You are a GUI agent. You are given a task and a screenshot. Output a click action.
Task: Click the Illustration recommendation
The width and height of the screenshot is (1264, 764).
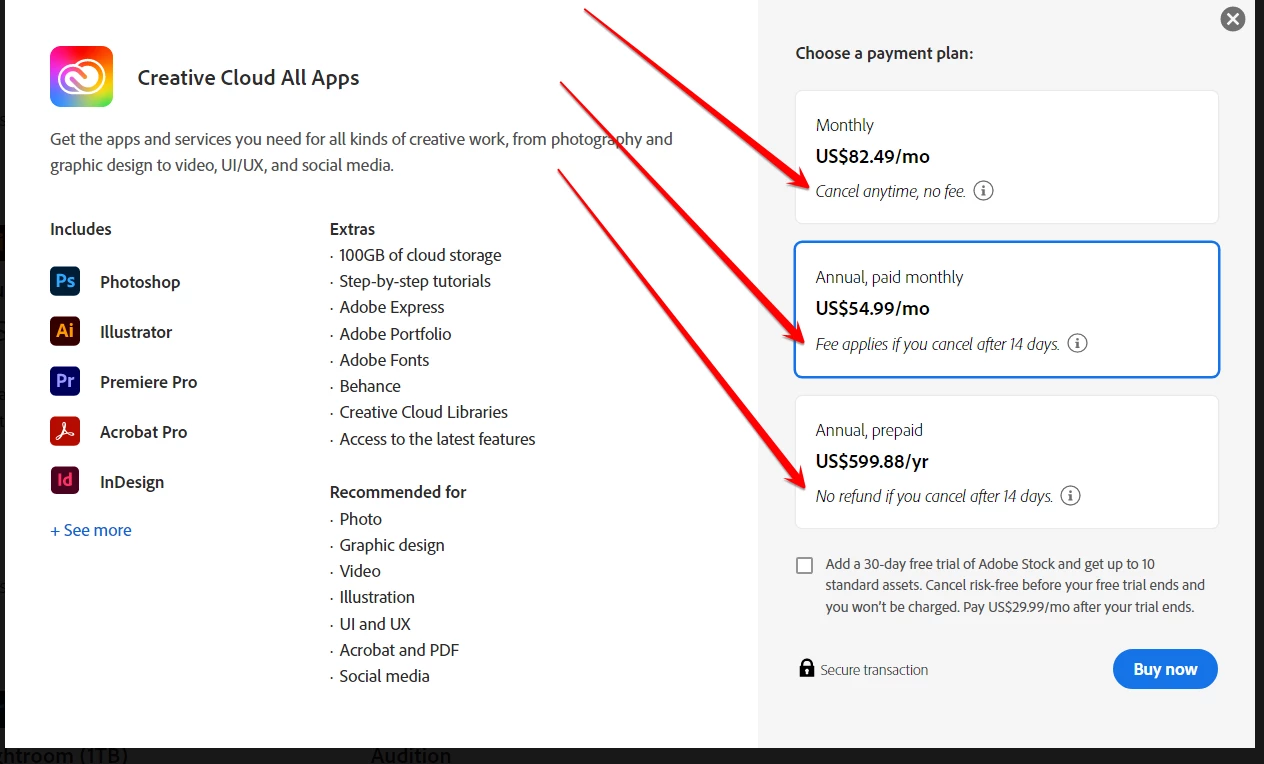coord(377,597)
